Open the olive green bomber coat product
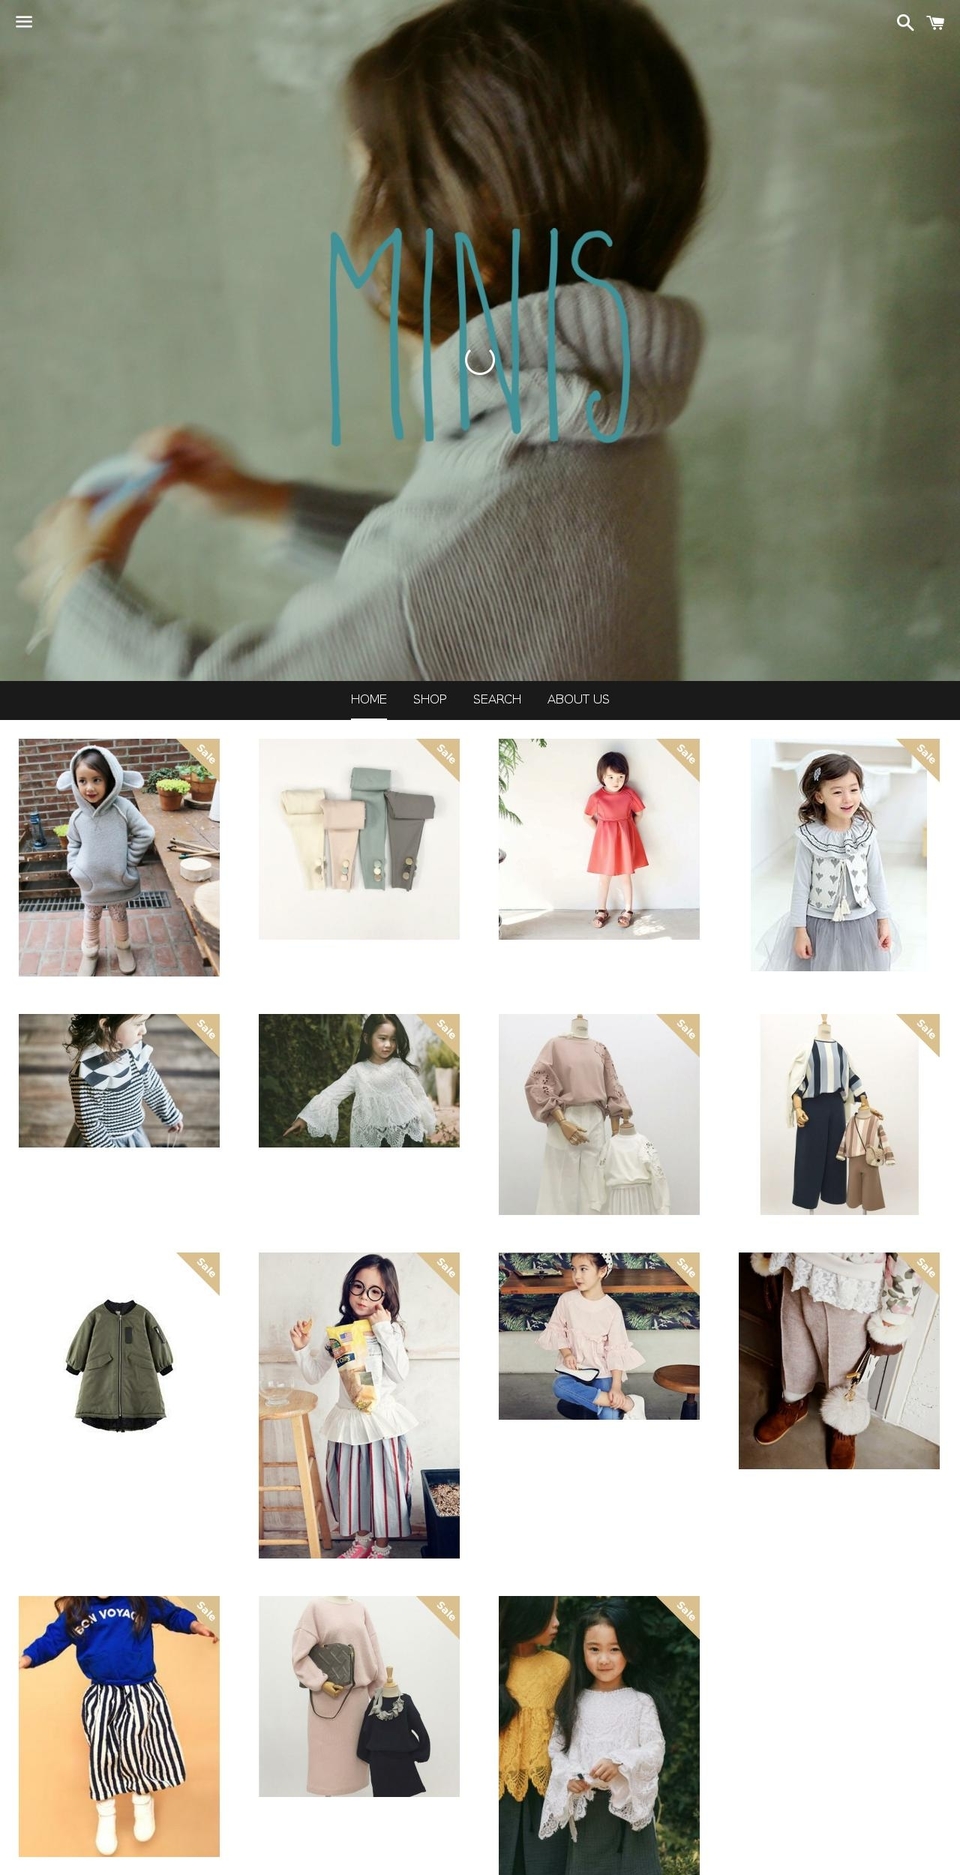The image size is (960, 1875). (119, 1364)
